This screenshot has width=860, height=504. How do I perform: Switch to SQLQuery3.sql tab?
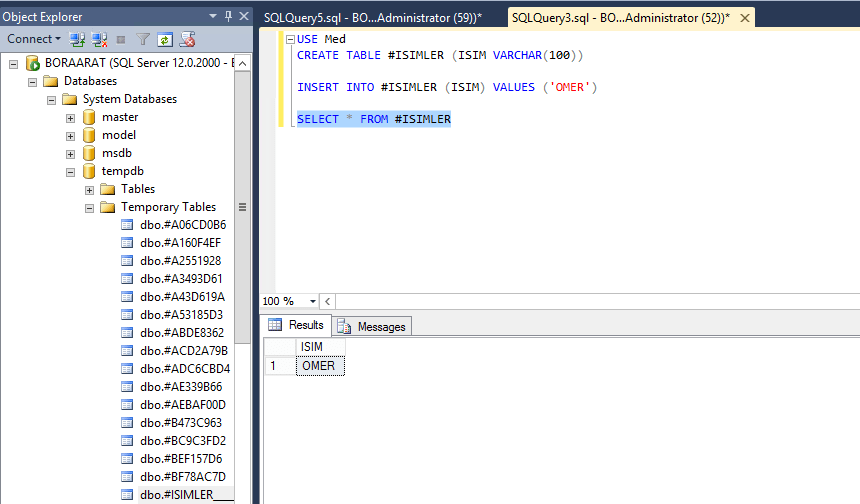621,18
